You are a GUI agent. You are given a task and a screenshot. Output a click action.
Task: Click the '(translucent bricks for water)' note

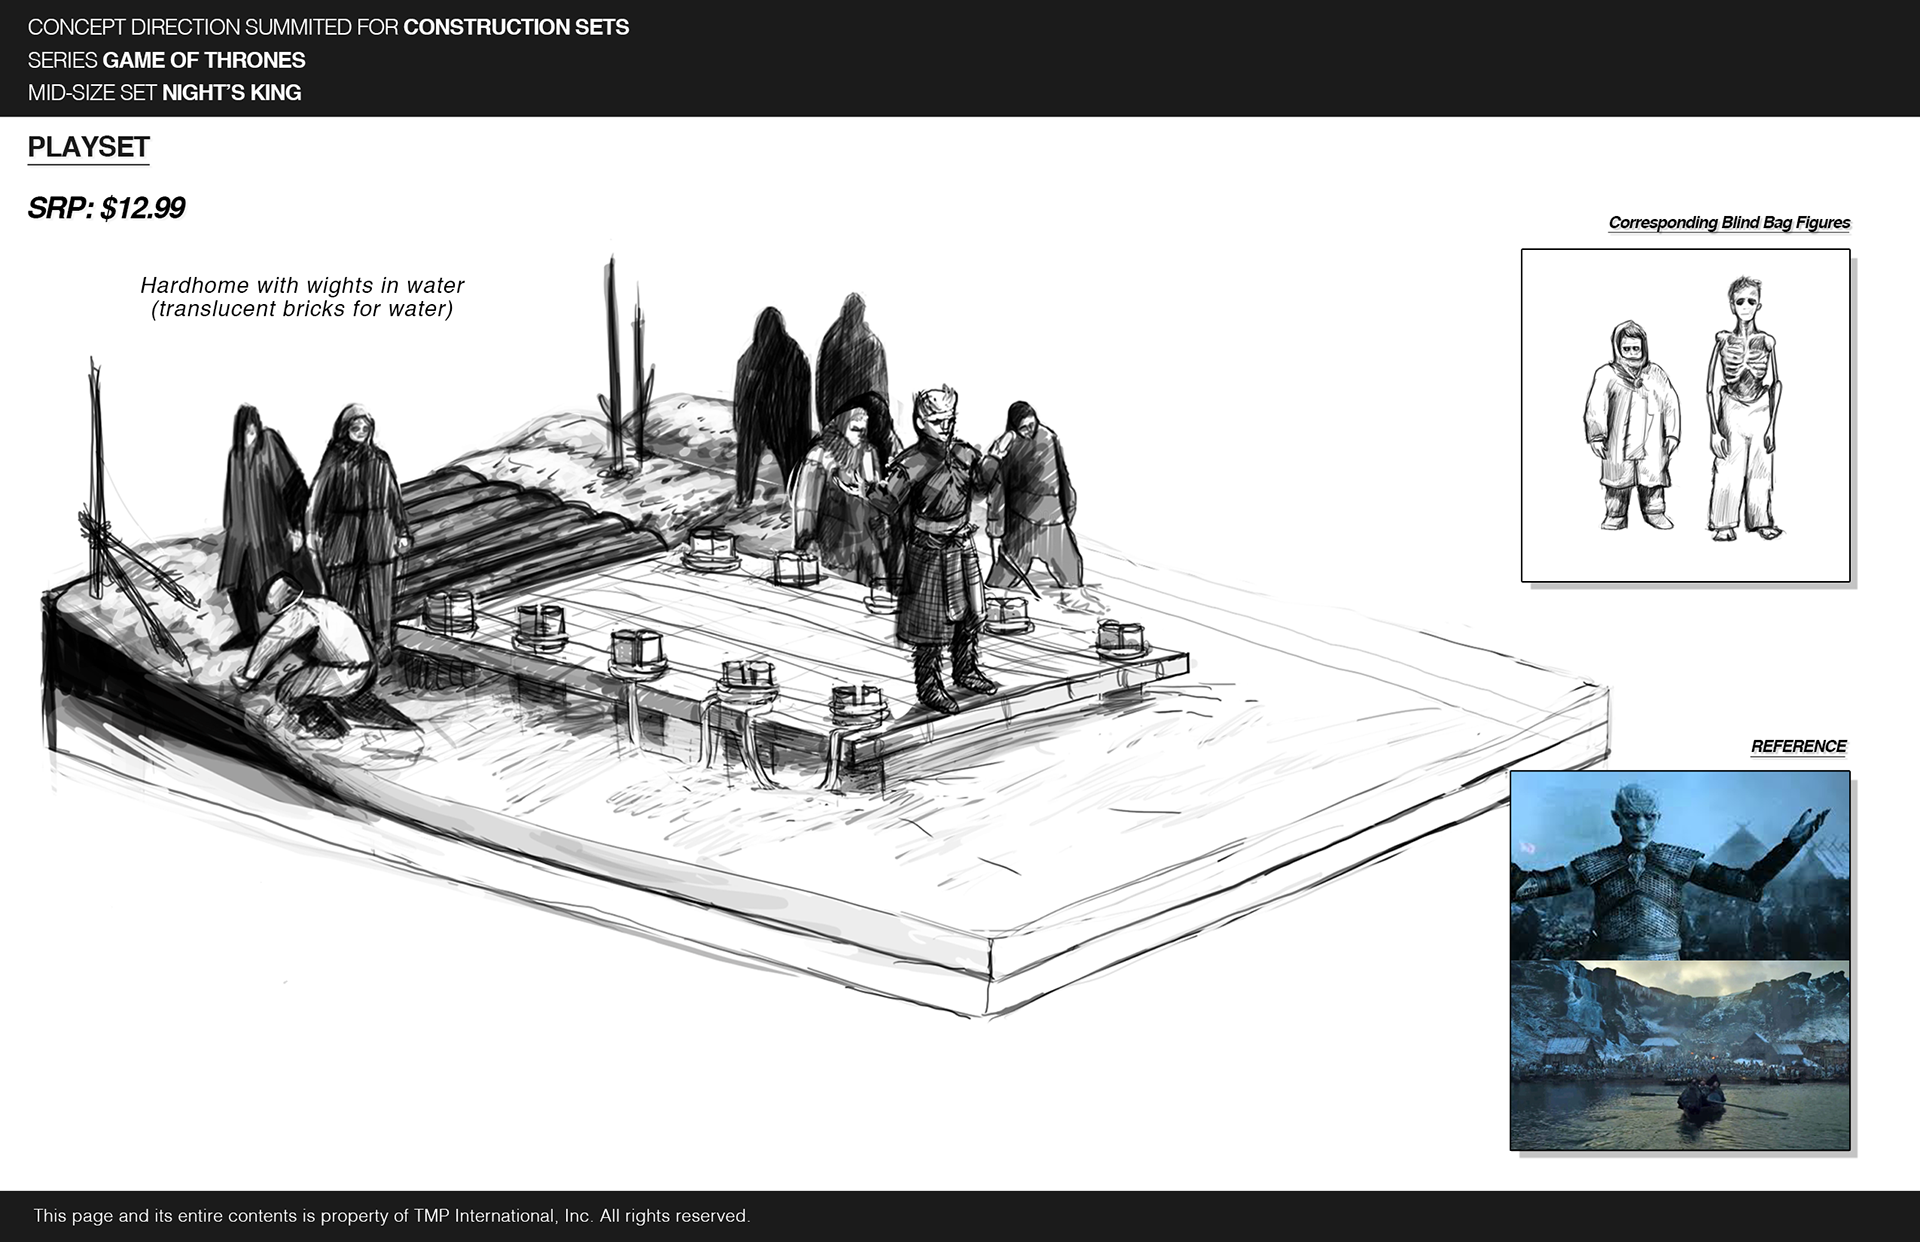(302, 309)
